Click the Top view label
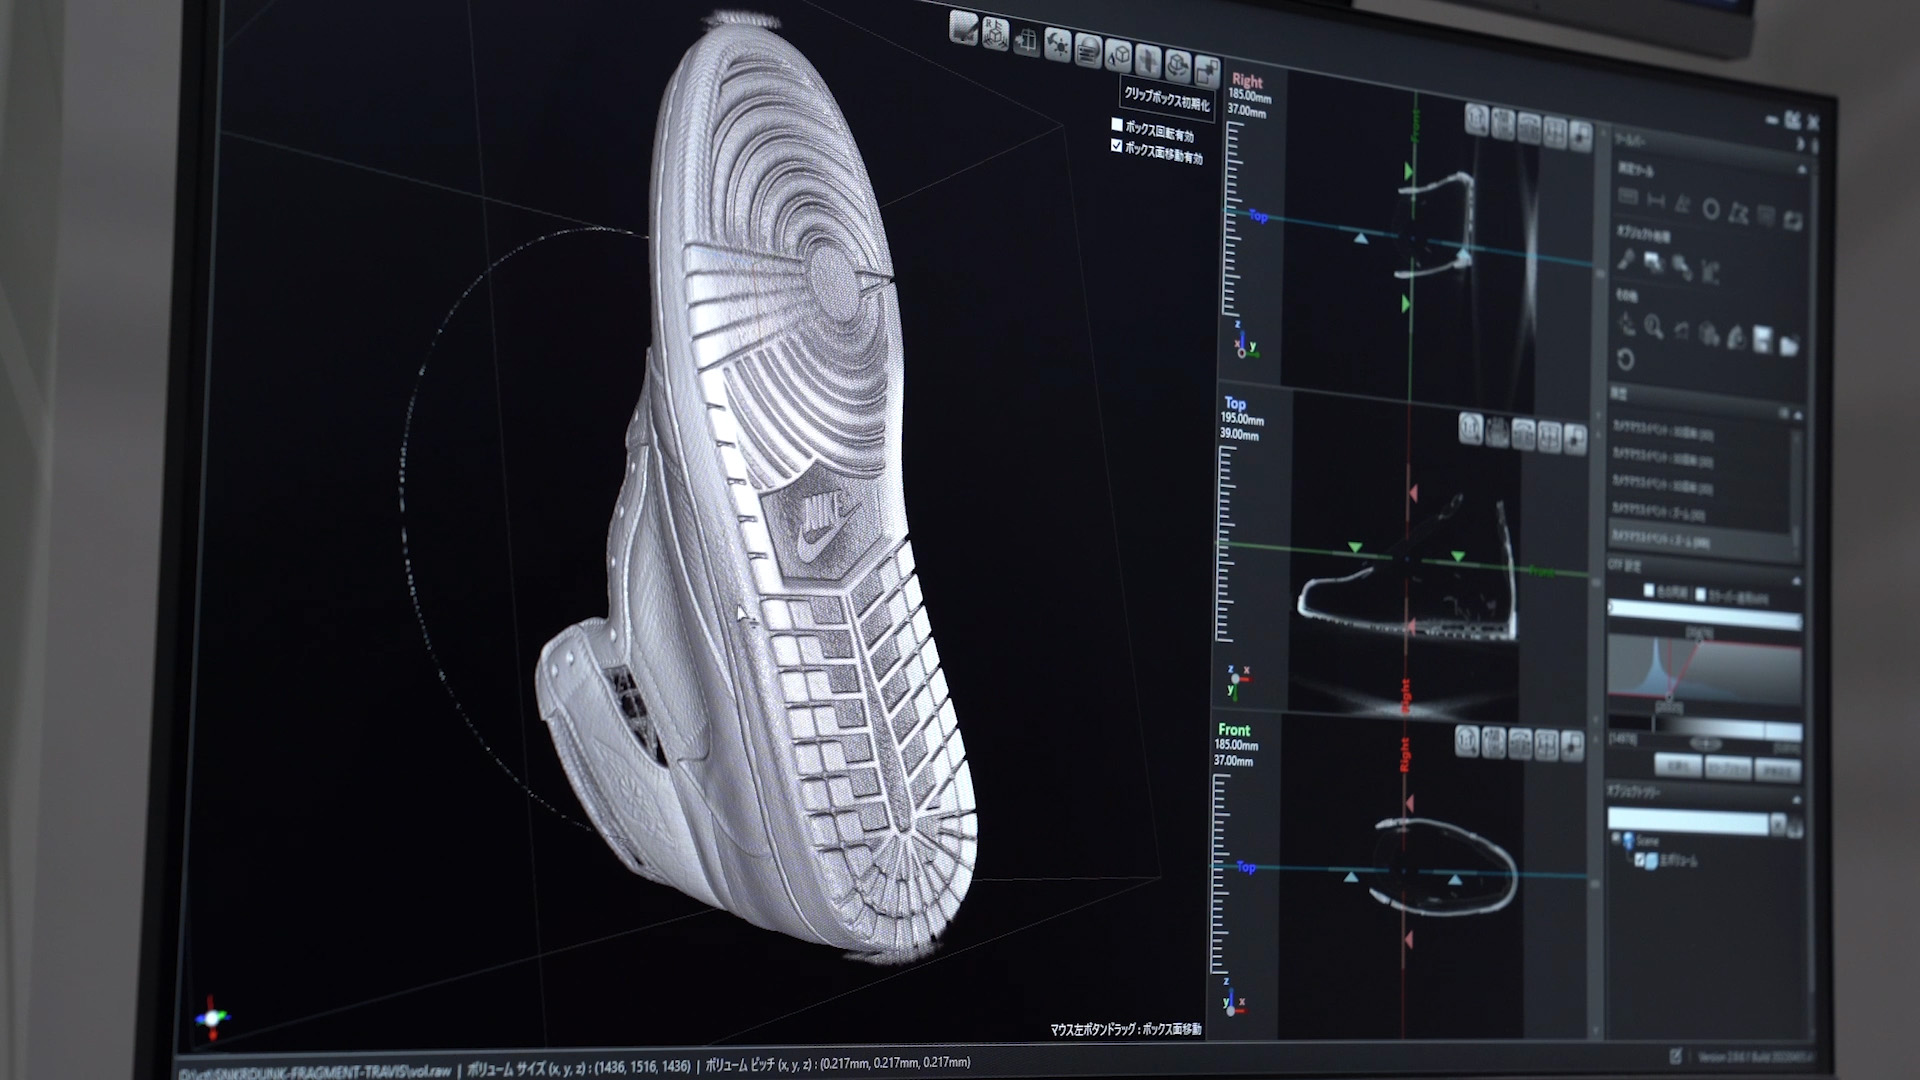 tap(1234, 403)
